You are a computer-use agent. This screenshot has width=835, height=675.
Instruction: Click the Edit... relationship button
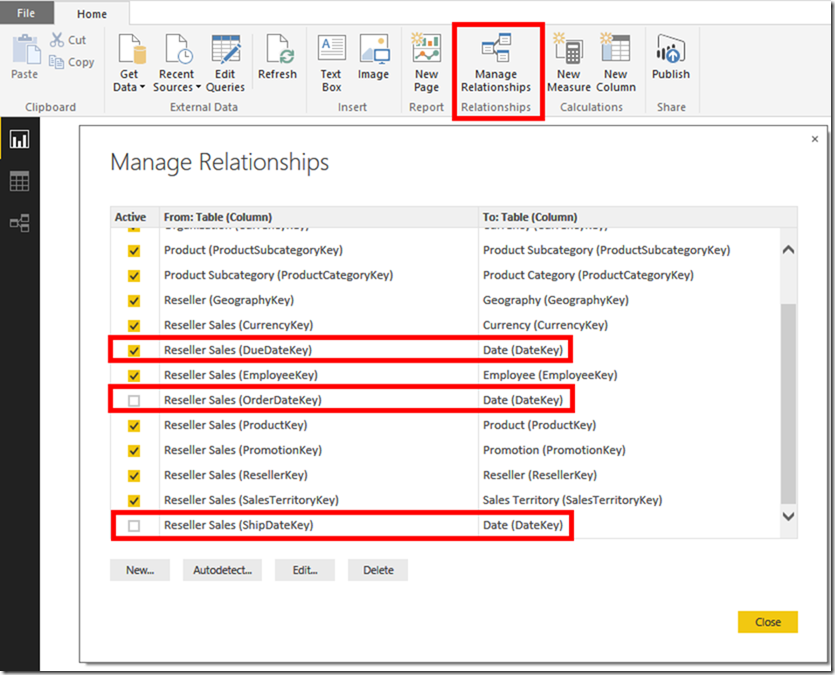[x=305, y=570]
